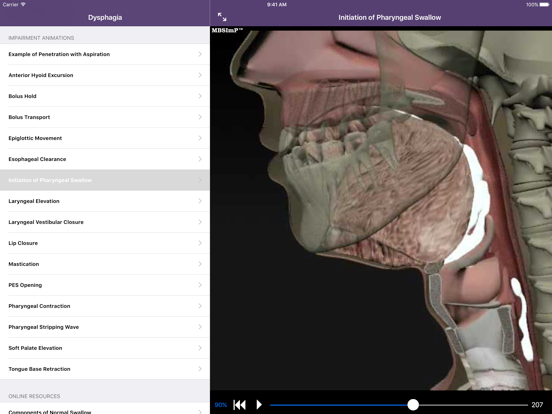The height and width of the screenshot is (414, 552).
Task: Click chevron beside PES Opening
Action: coord(200,285)
